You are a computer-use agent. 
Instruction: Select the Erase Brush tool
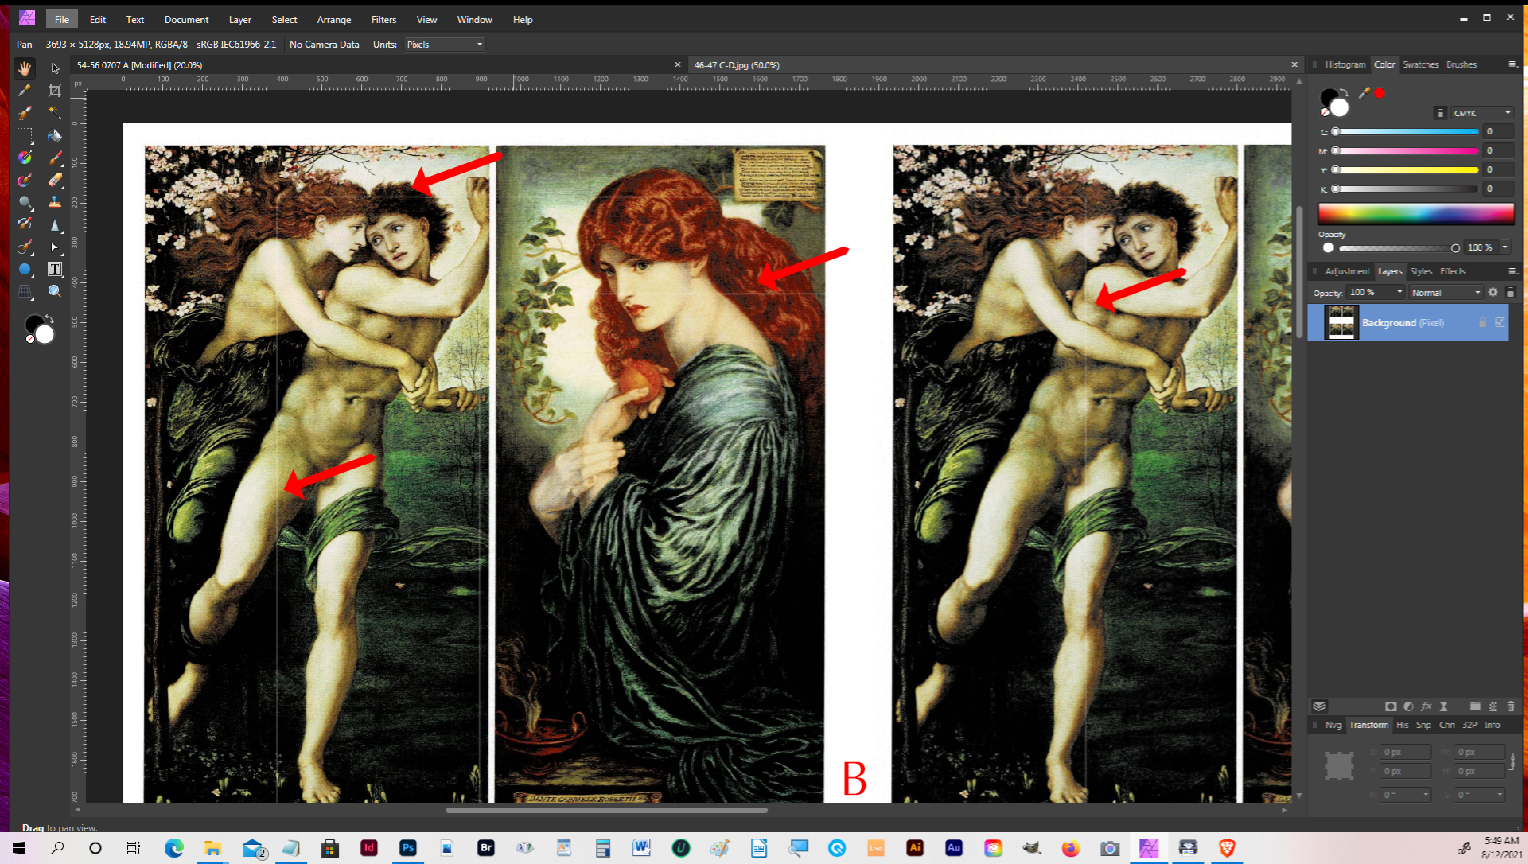click(55, 179)
